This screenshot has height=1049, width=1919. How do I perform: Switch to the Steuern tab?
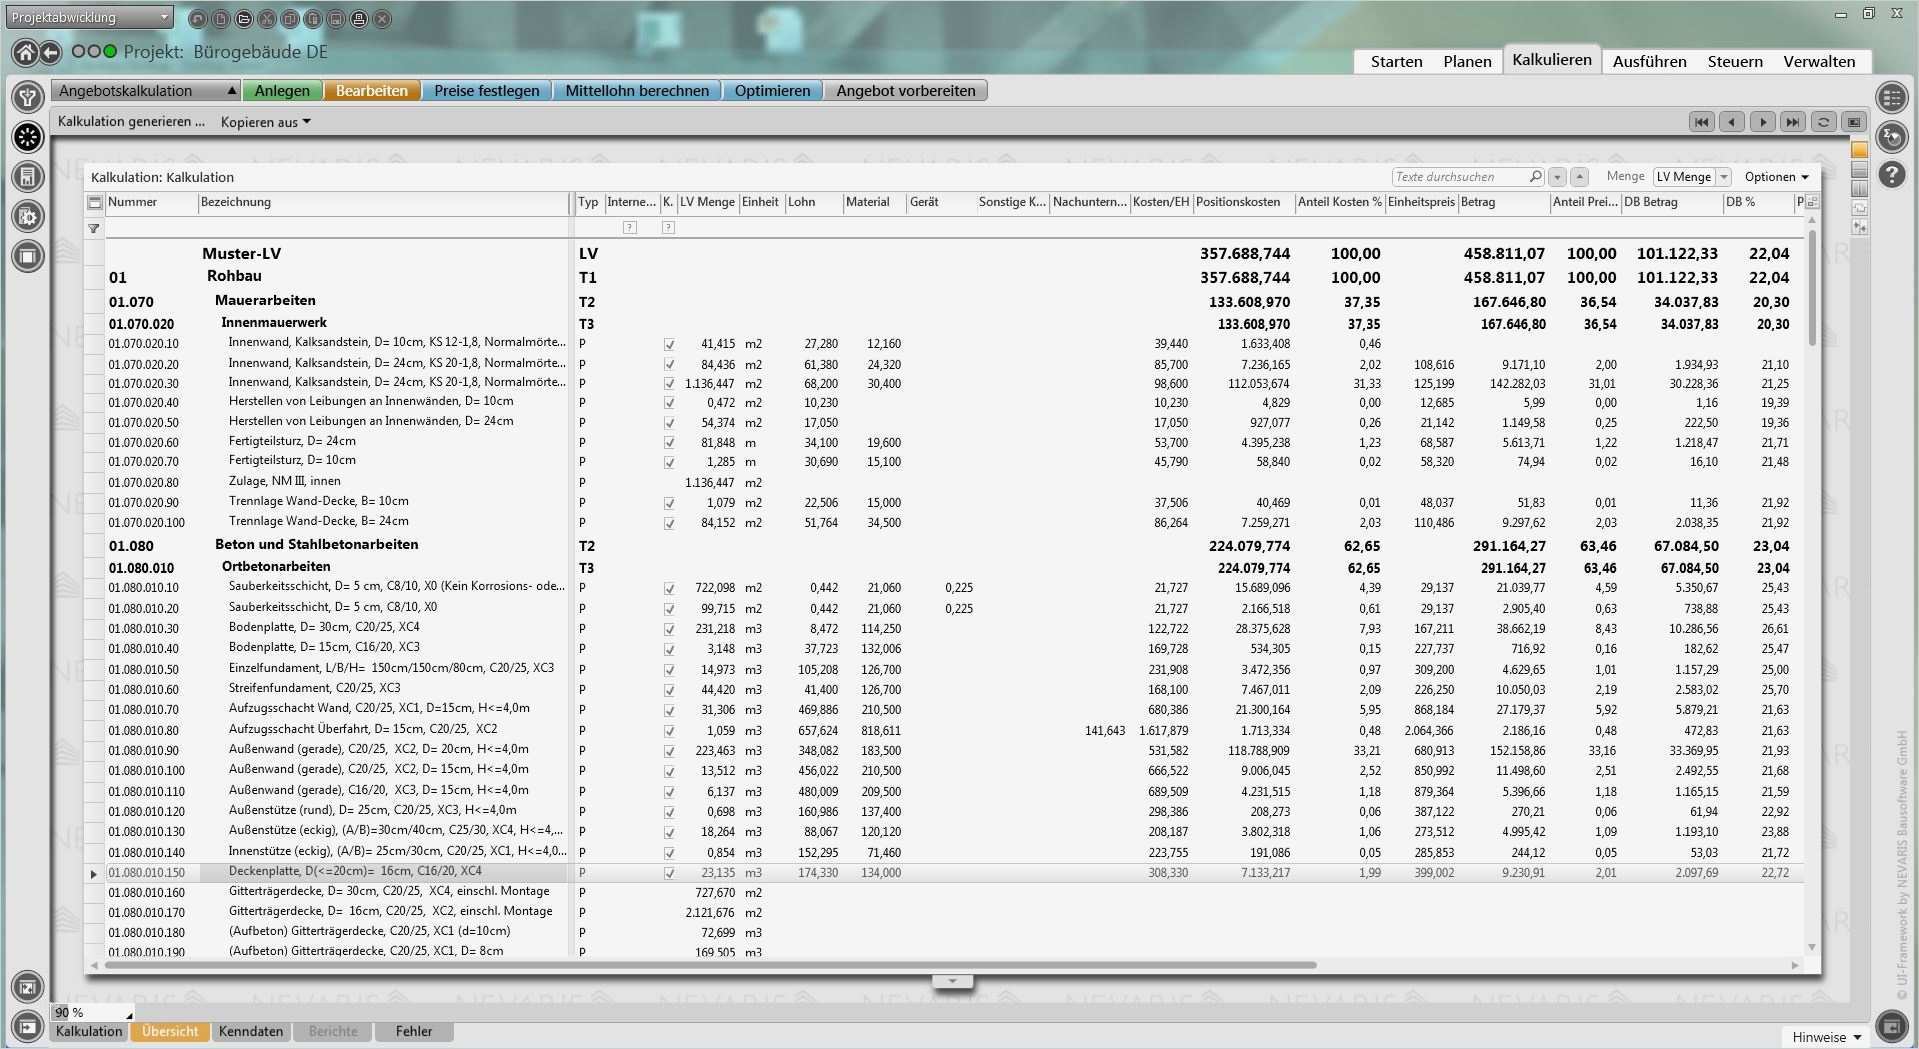point(1734,61)
